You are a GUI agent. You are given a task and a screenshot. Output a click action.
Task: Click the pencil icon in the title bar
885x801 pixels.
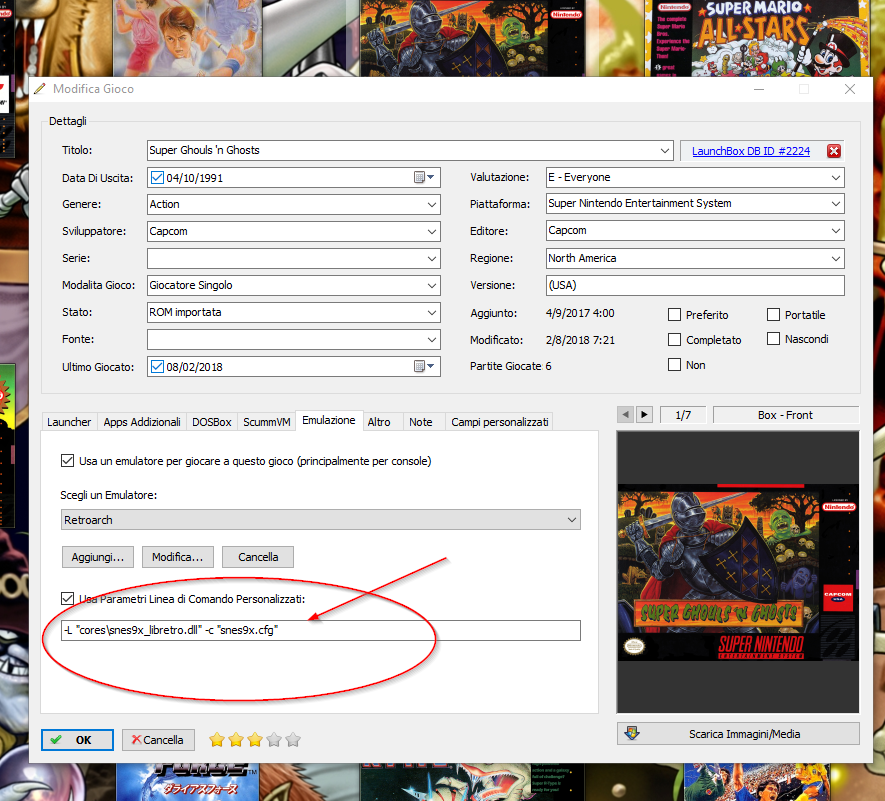pyautogui.click(x=40, y=89)
